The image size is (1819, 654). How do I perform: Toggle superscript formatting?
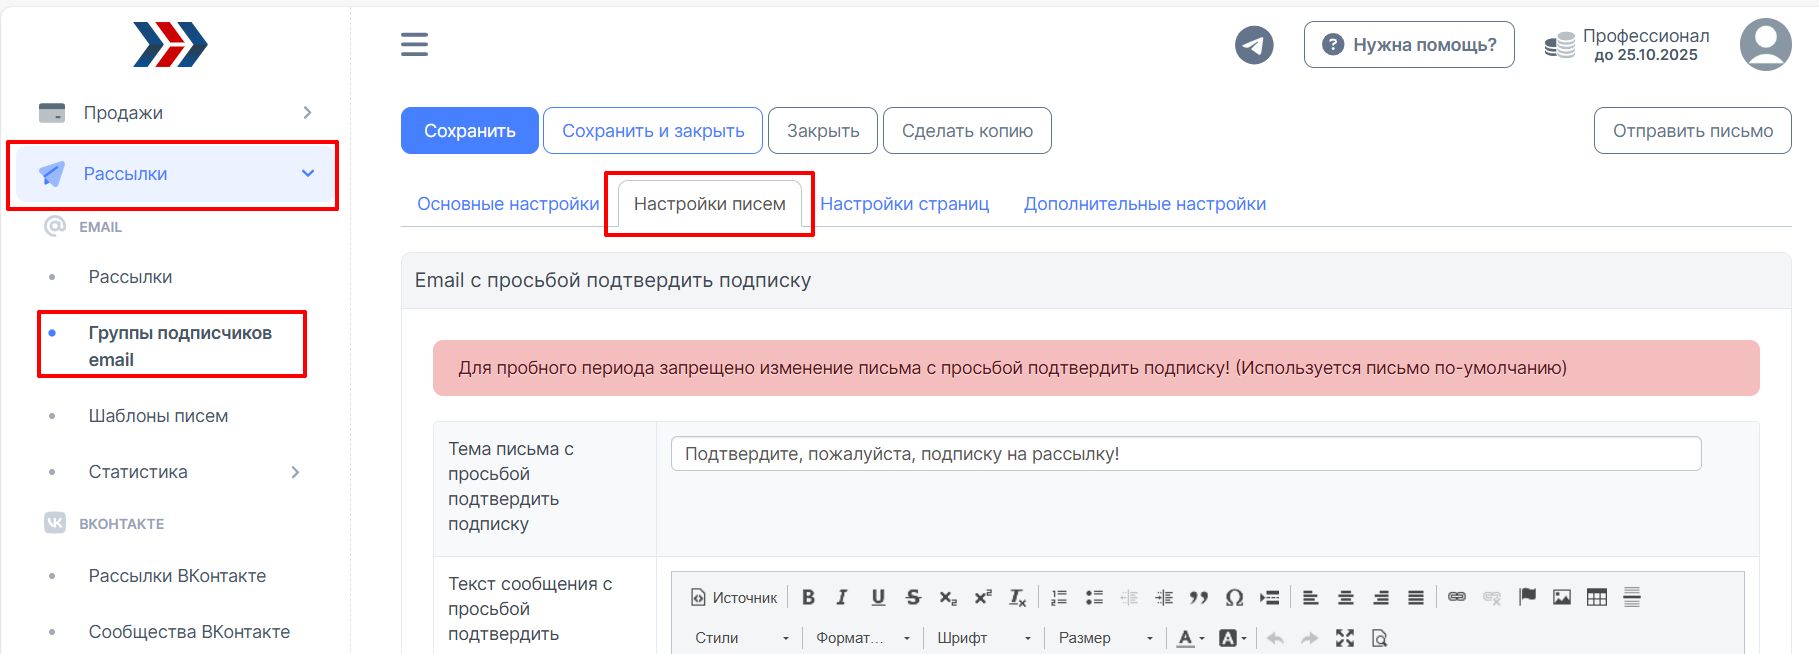(x=983, y=597)
